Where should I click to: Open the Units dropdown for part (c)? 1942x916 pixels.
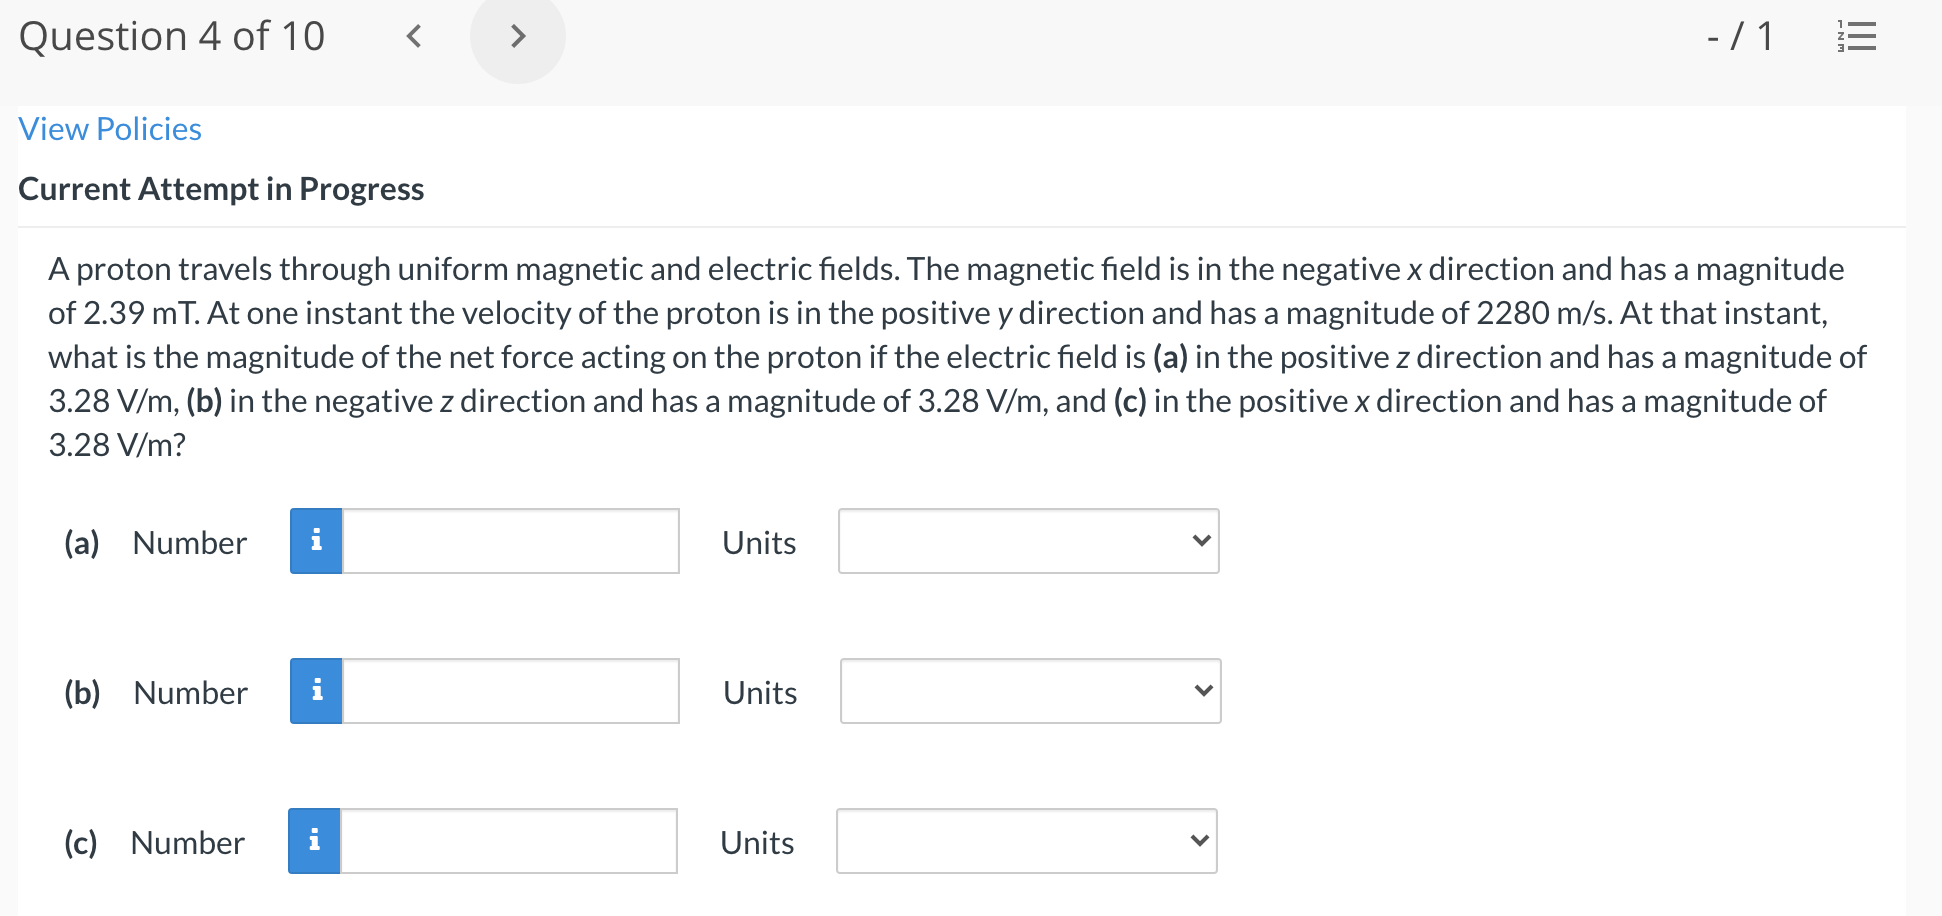pos(1026,841)
